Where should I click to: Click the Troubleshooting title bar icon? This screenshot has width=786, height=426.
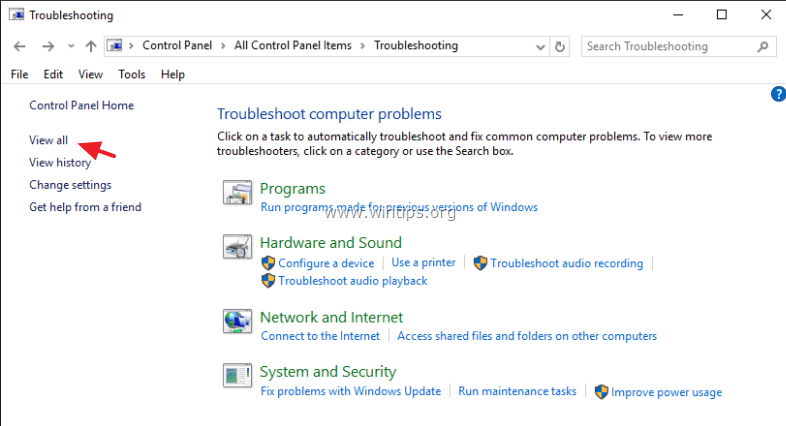[17, 15]
